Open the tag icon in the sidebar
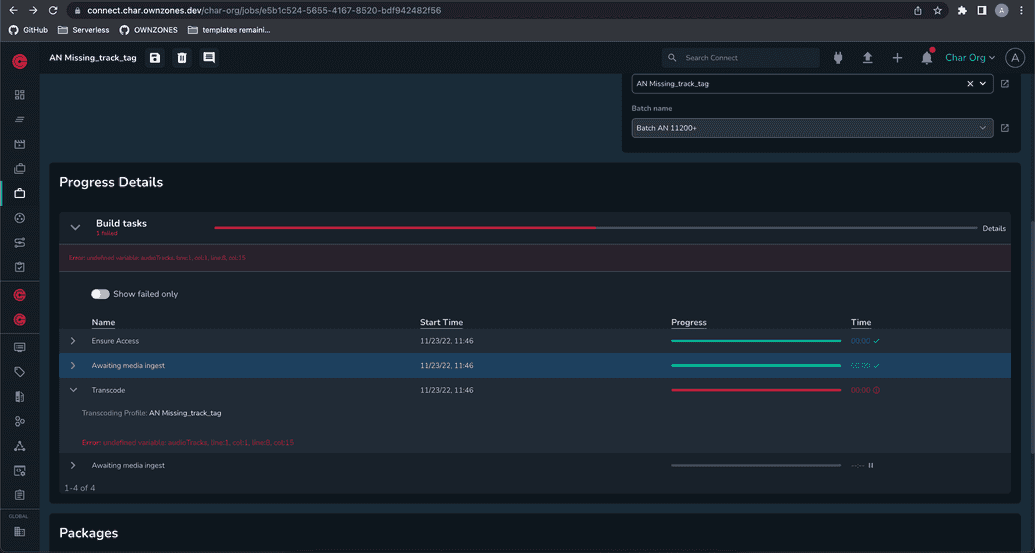This screenshot has height=553, width=1035. tap(20, 372)
